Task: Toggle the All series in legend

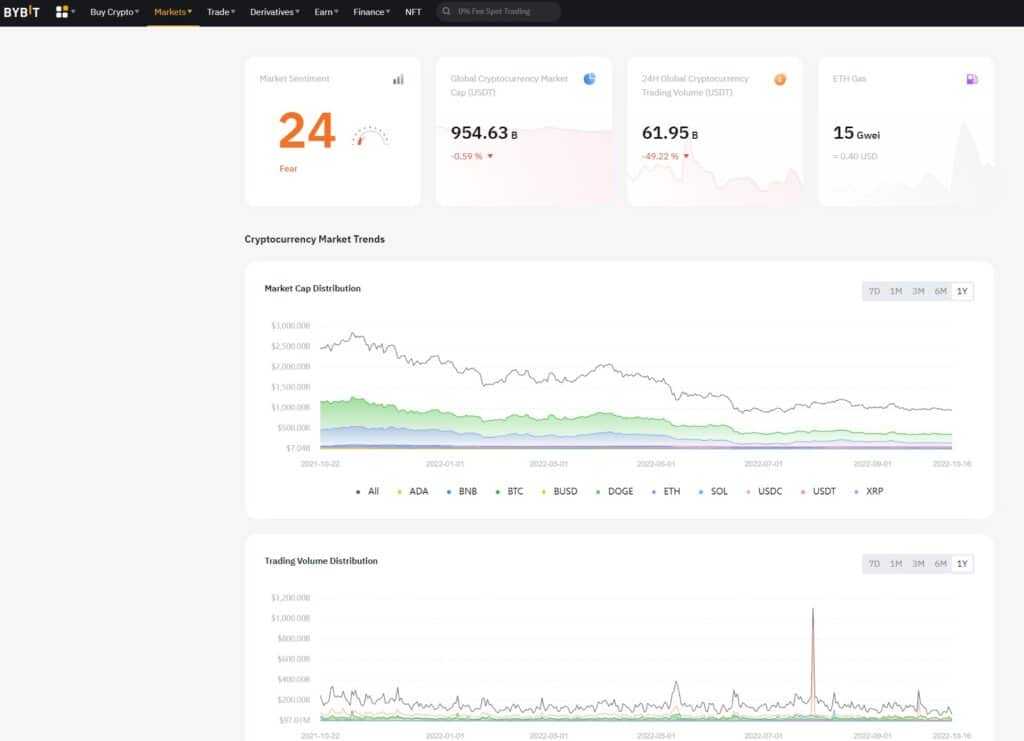Action: click(367, 491)
